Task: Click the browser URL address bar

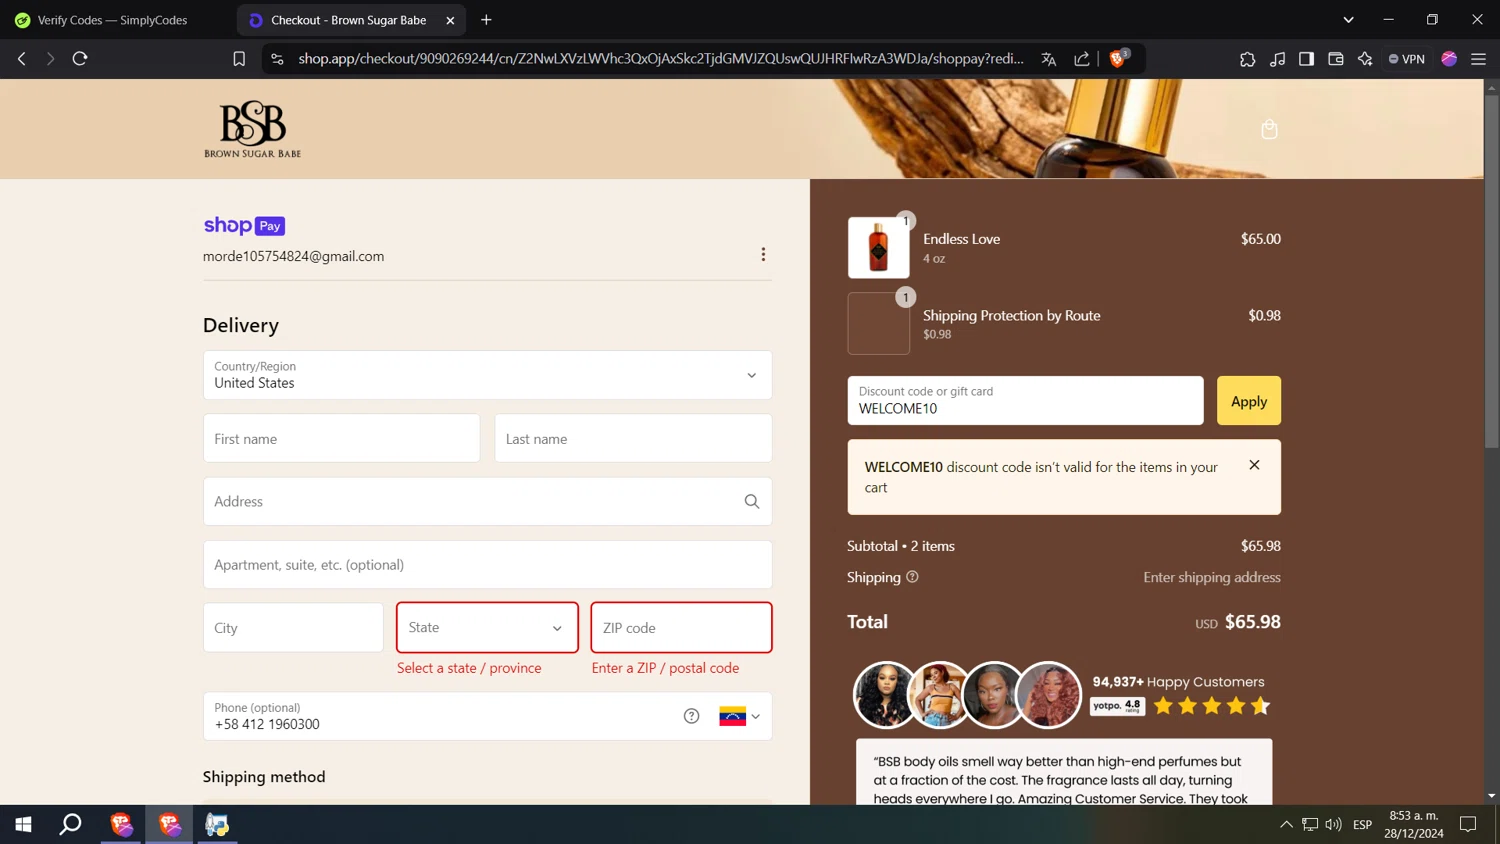Action: click(x=660, y=59)
